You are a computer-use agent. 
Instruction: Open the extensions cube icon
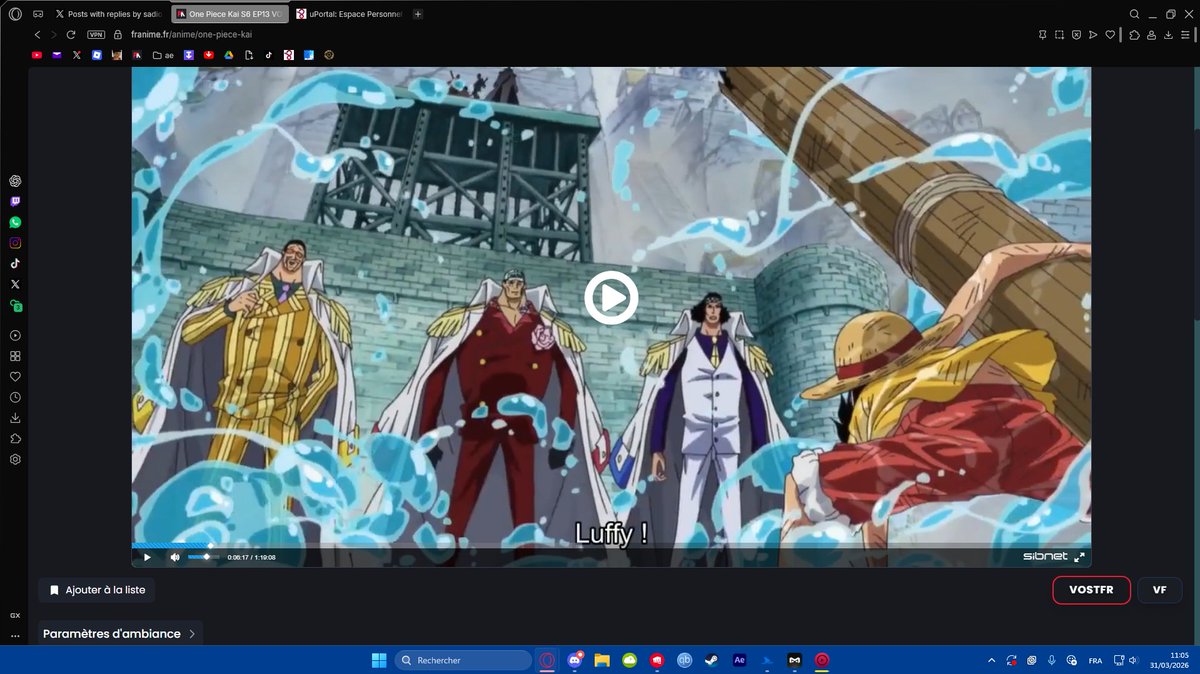tap(1134, 34)
